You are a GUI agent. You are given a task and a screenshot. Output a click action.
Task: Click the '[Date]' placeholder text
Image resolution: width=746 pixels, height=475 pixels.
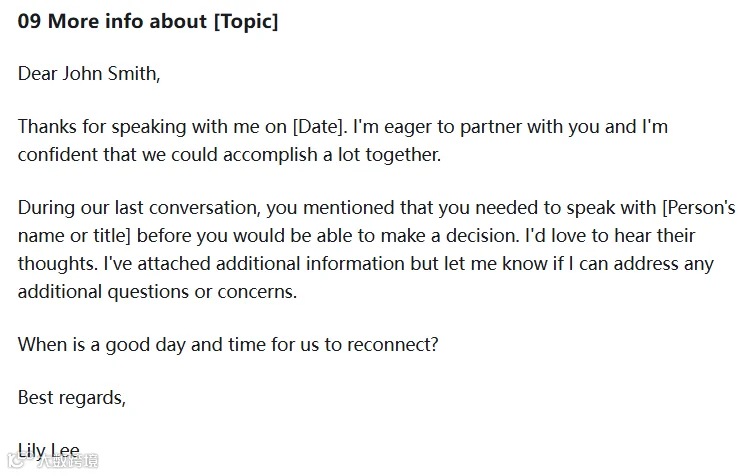tap(317, 127)
